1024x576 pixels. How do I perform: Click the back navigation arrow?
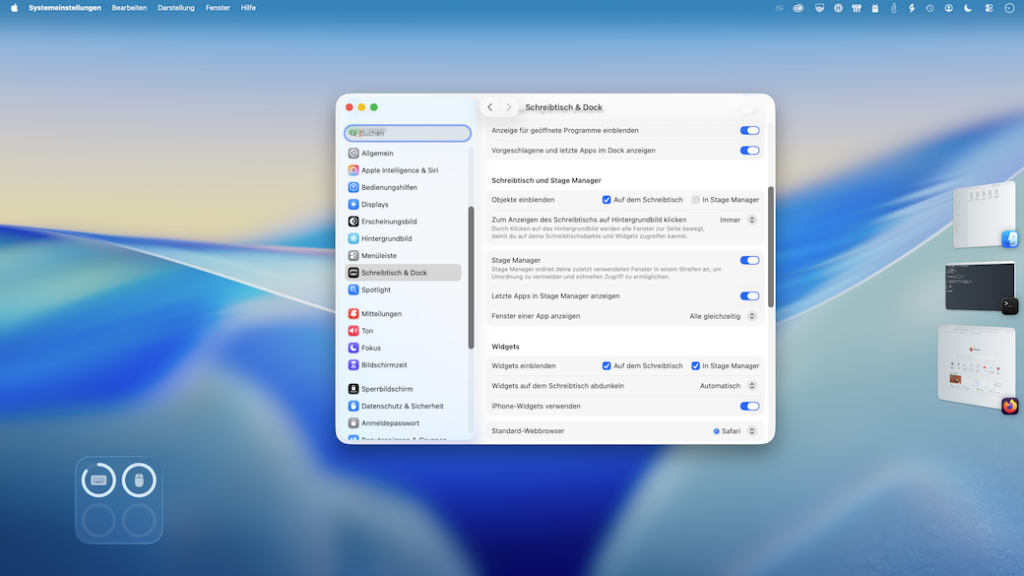[489, 106]
